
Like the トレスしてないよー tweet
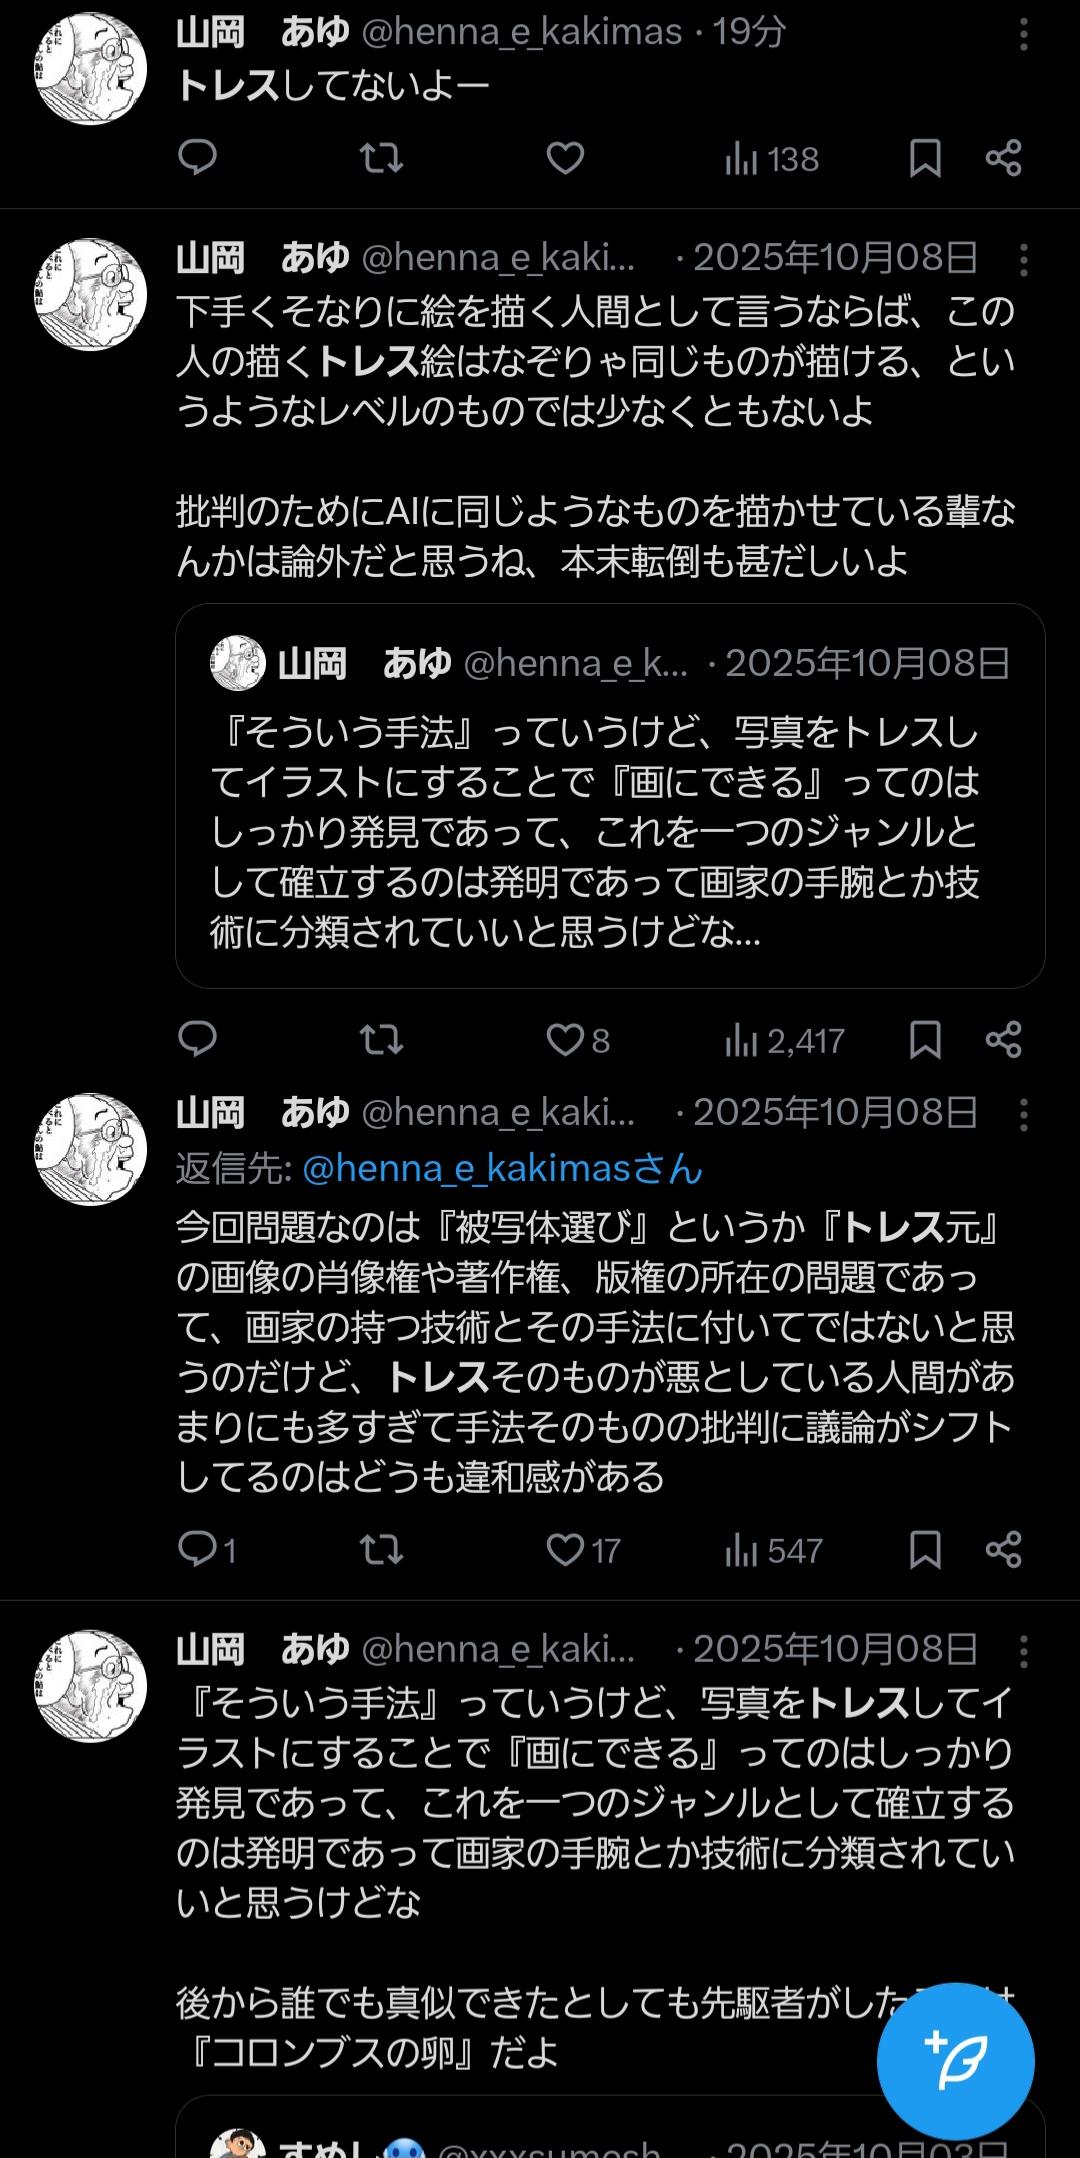tap(565, 158)
